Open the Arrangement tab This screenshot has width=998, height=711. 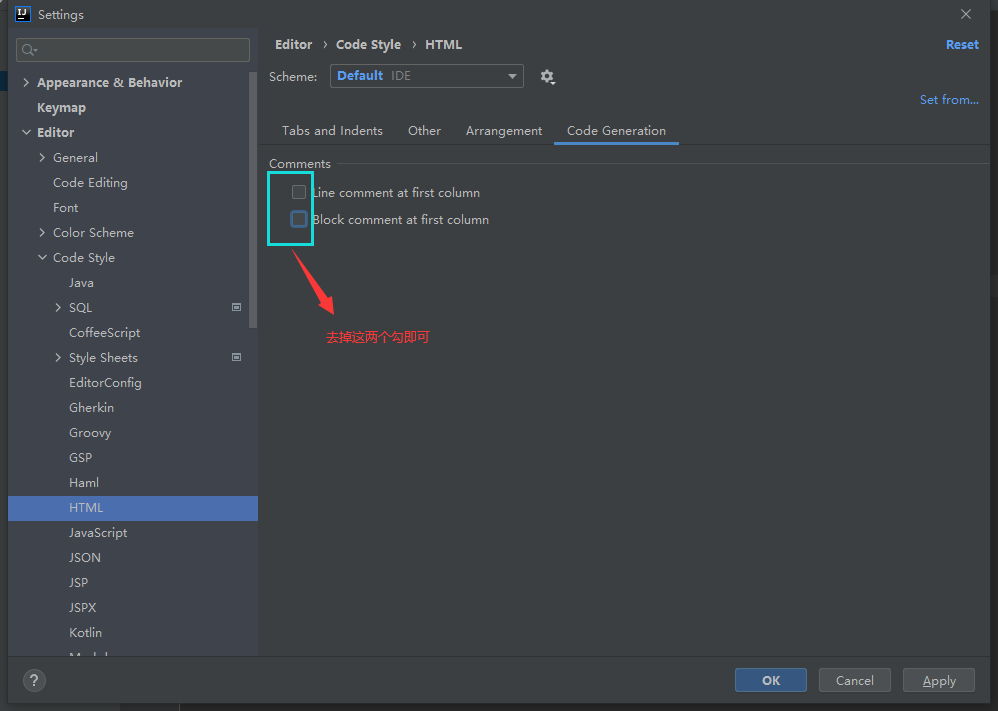click(x=504, y=131)
